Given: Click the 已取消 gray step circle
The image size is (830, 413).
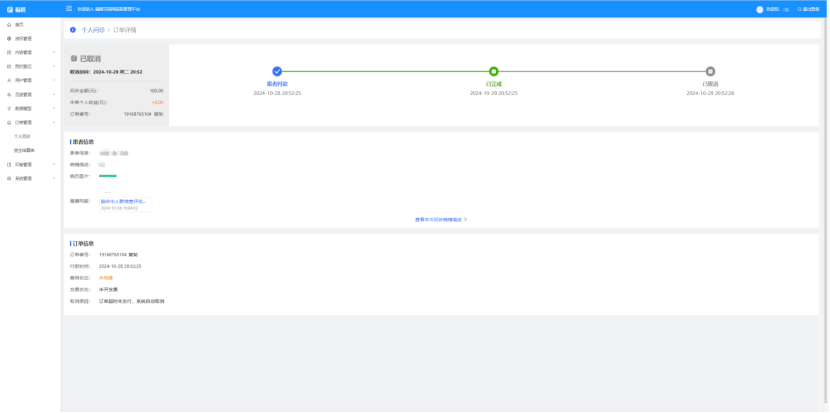Looking at the screenshot, I should 710,72.
